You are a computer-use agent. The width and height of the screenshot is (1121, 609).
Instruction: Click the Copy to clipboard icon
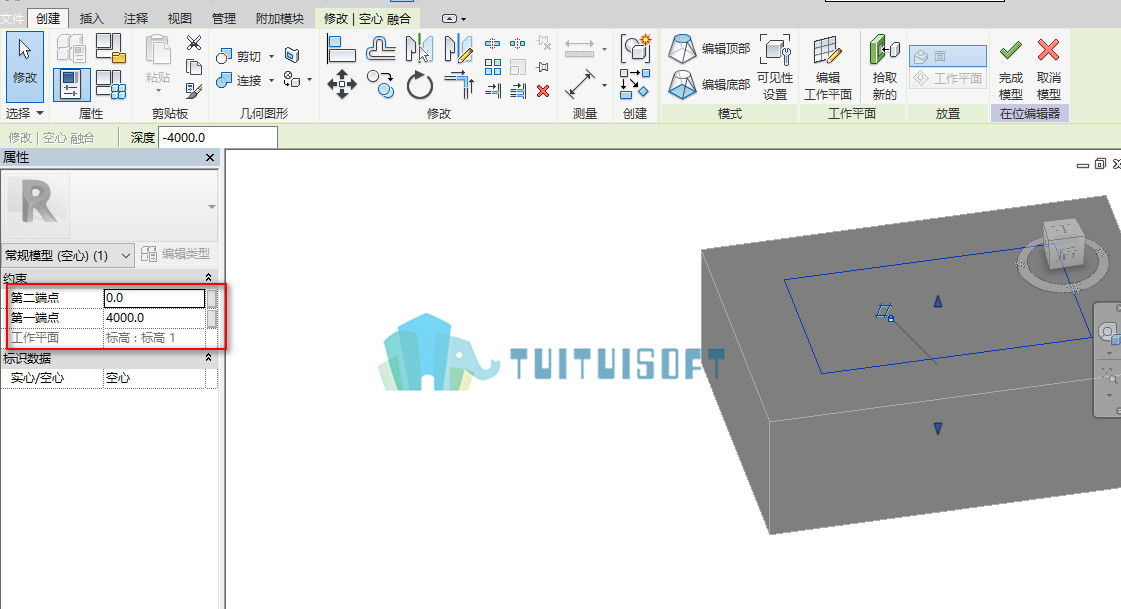coord(194,67)
